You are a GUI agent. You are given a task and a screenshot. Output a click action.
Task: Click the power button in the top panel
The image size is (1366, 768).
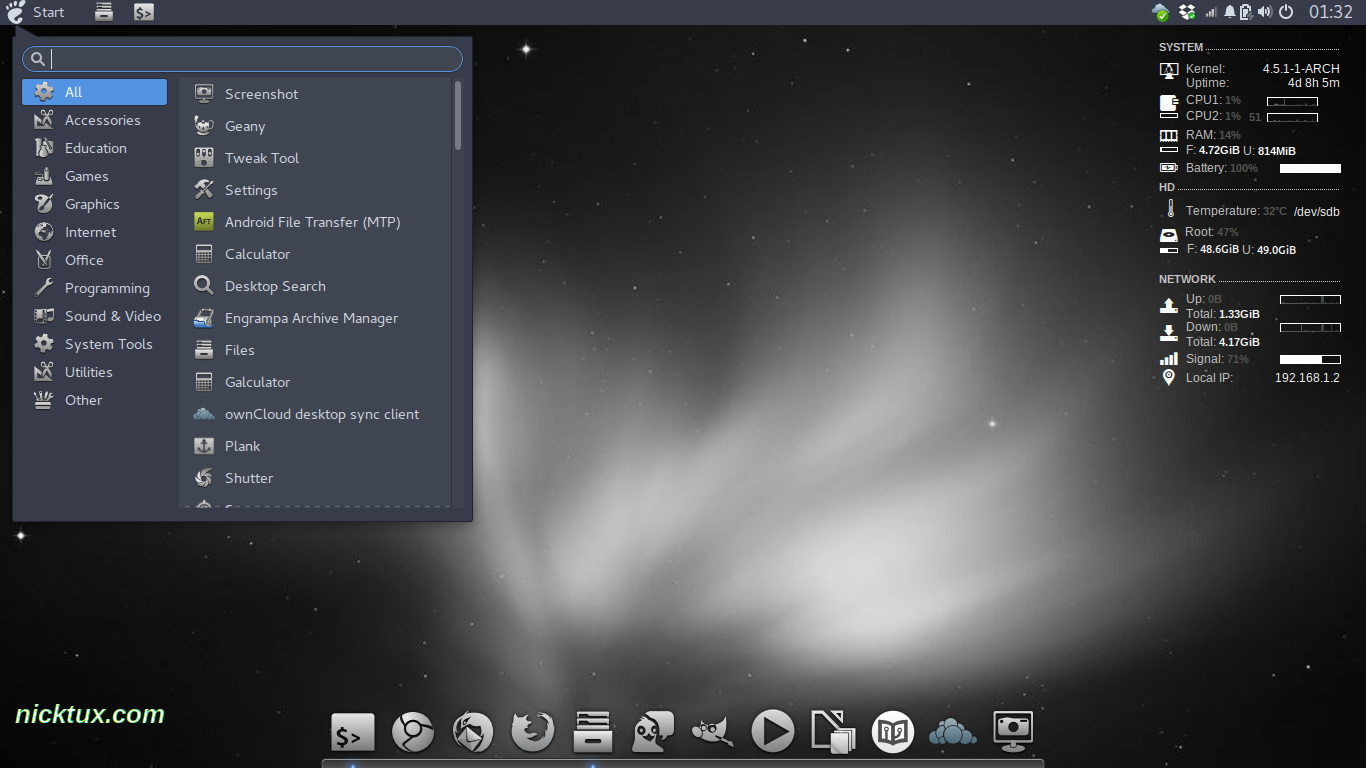[x=1286, y=12]
